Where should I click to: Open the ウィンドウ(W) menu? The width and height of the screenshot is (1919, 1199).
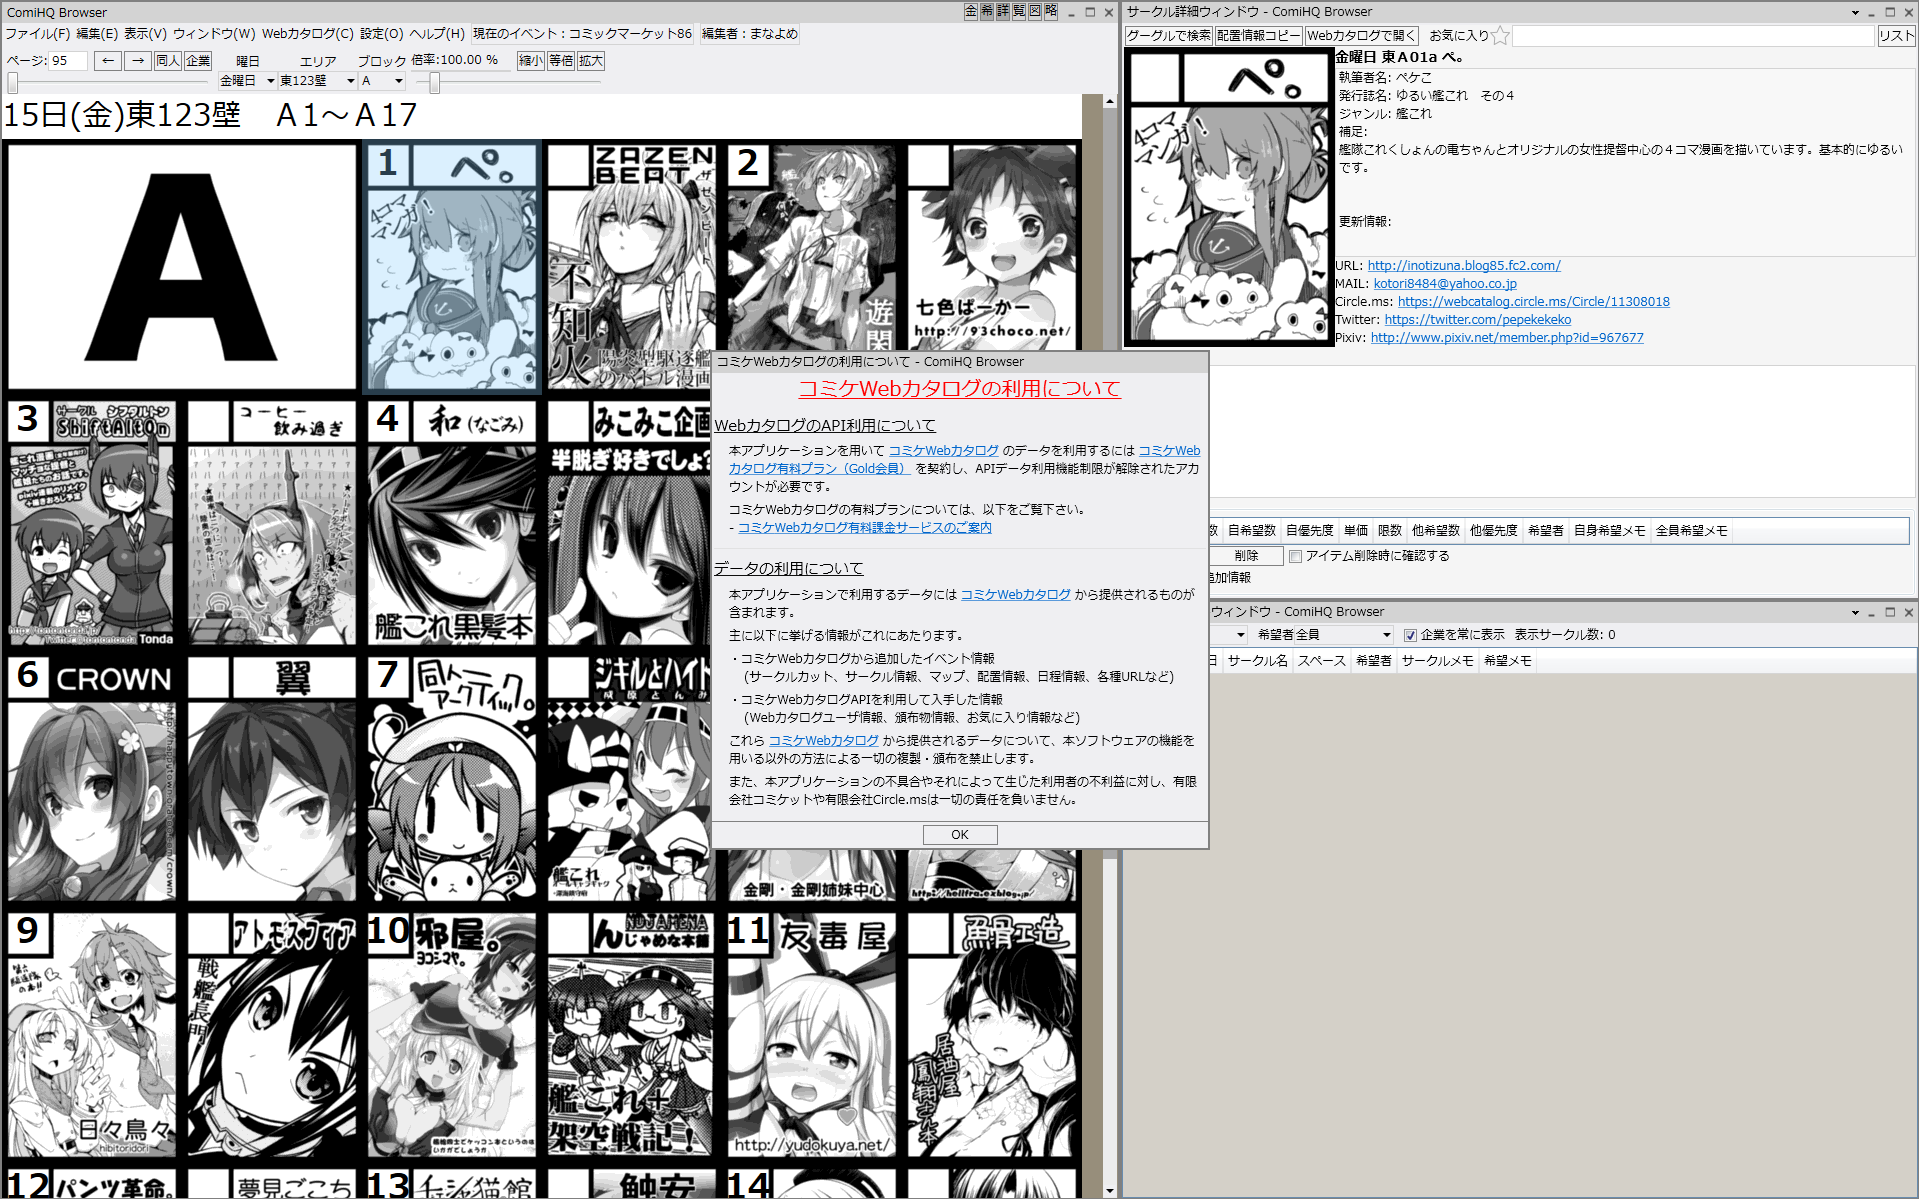pyautogui.click(x=214, y=33)
